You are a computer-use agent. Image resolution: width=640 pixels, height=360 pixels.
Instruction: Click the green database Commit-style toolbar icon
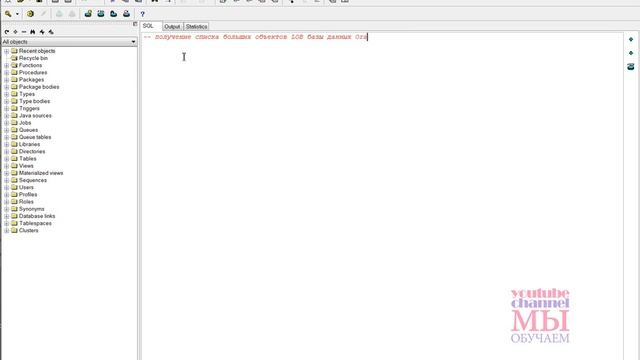click(x=88, y=14)
